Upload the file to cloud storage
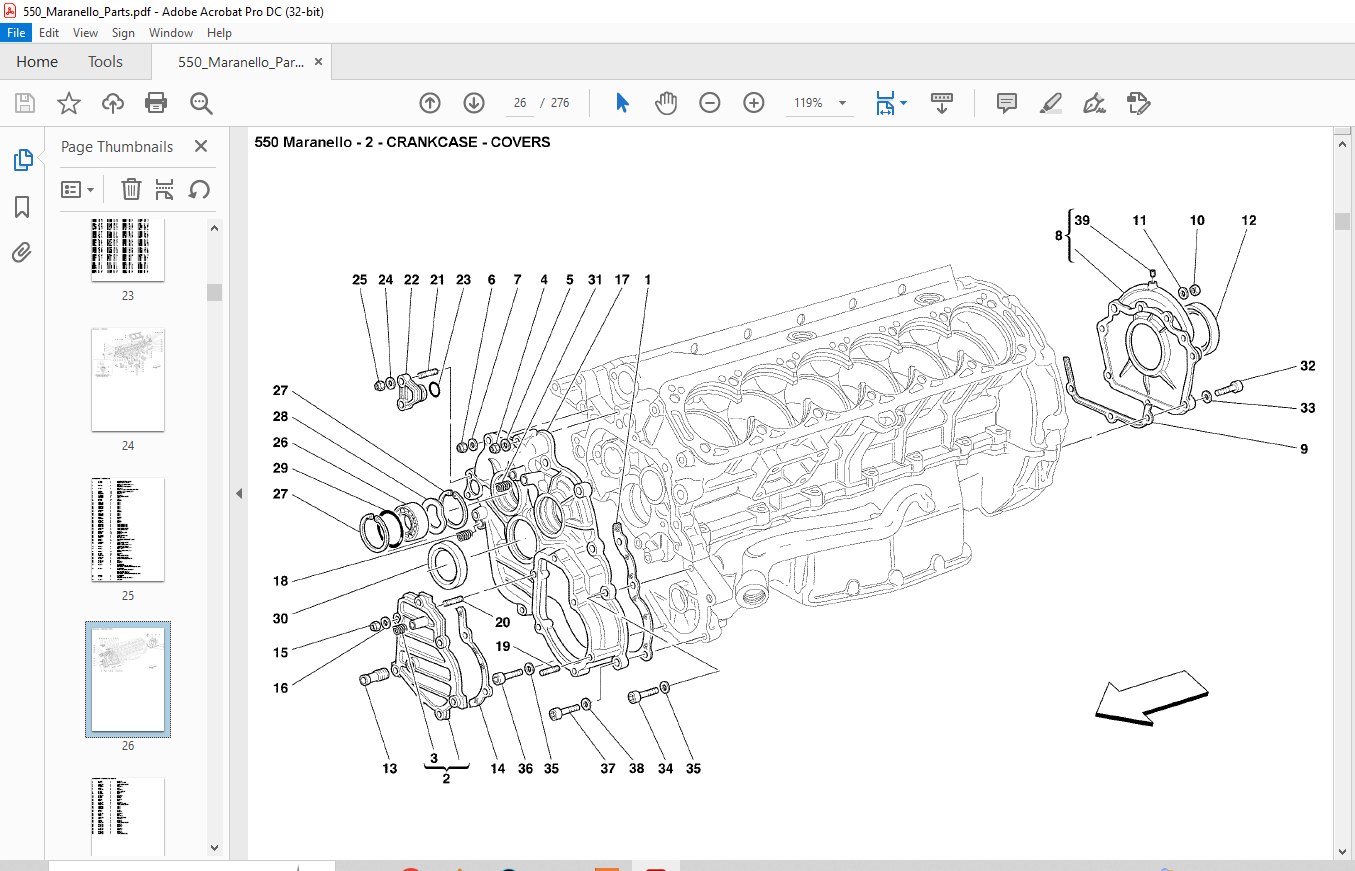1355x871 pixels. tap(113, 103)
